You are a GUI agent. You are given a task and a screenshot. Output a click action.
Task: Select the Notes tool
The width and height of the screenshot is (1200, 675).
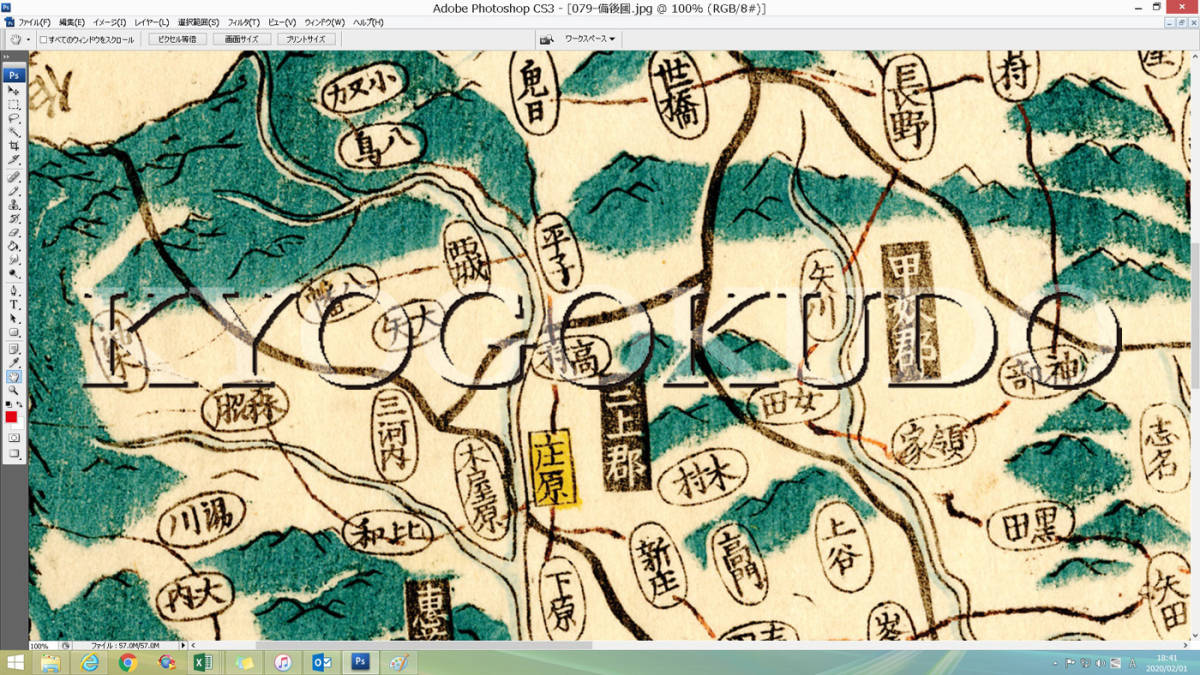tap(13, 349)
